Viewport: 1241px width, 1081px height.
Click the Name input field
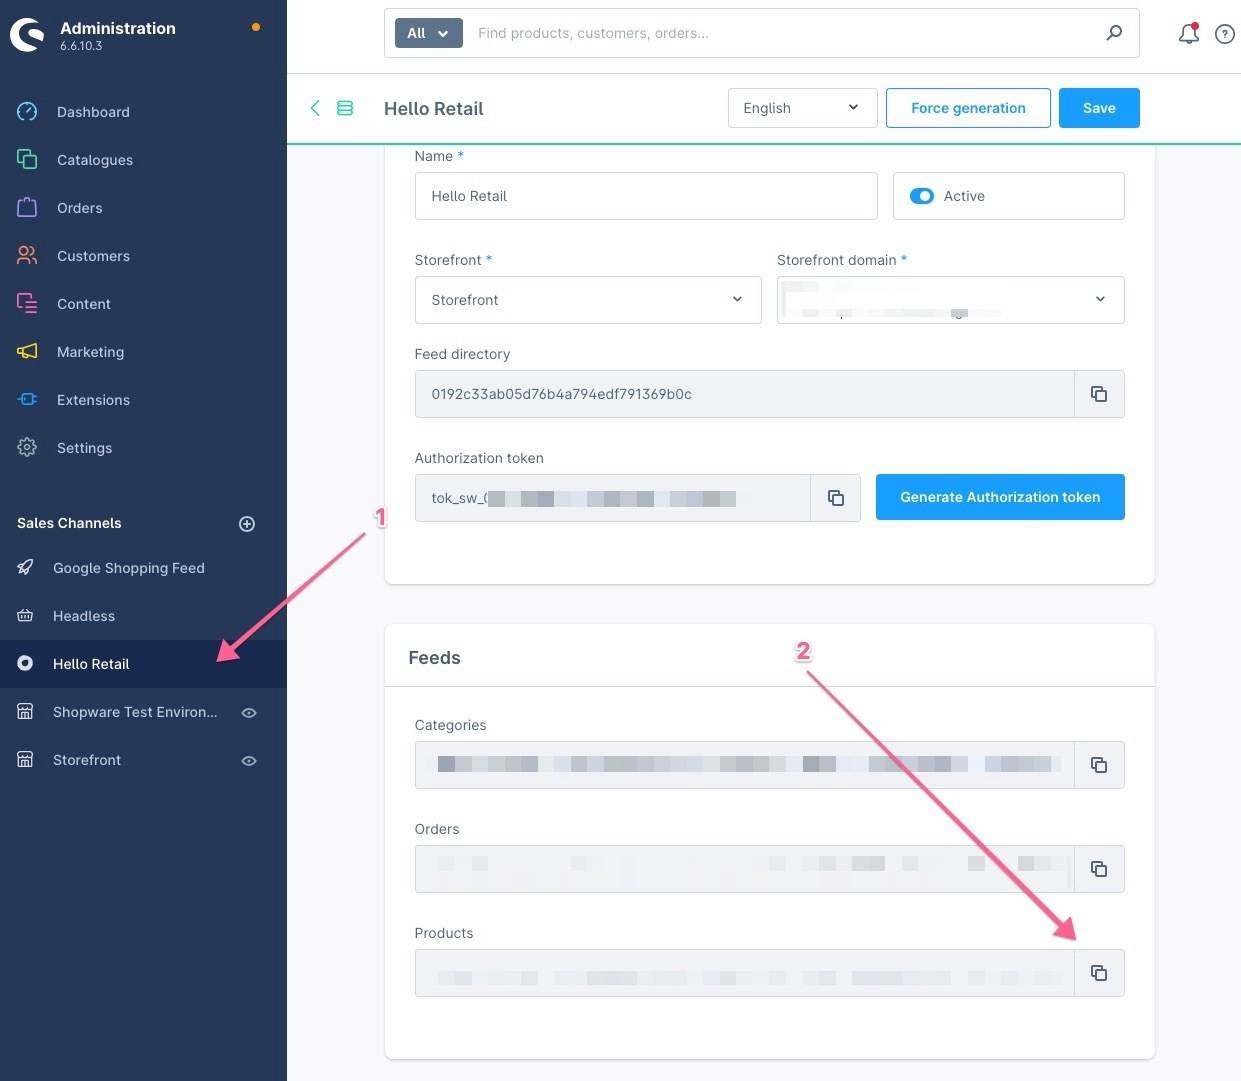click(x=645, y=196)
